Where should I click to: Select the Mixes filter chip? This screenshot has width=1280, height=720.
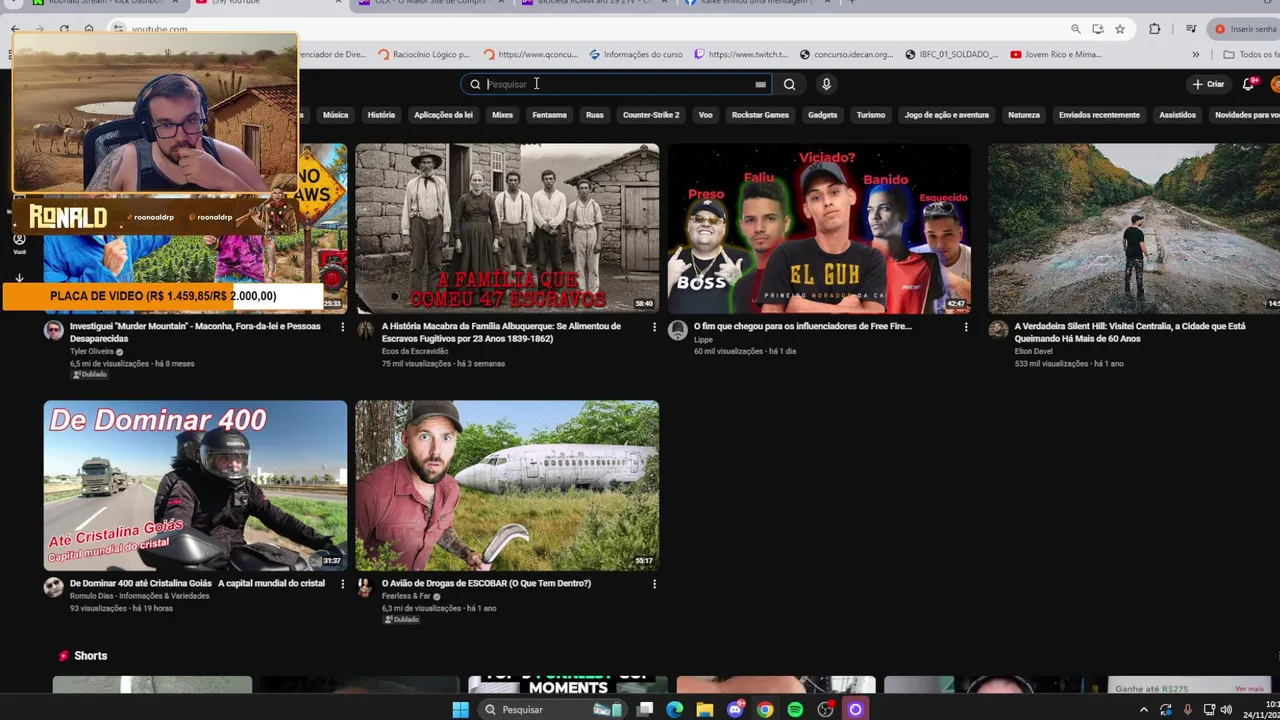(502, 115)
